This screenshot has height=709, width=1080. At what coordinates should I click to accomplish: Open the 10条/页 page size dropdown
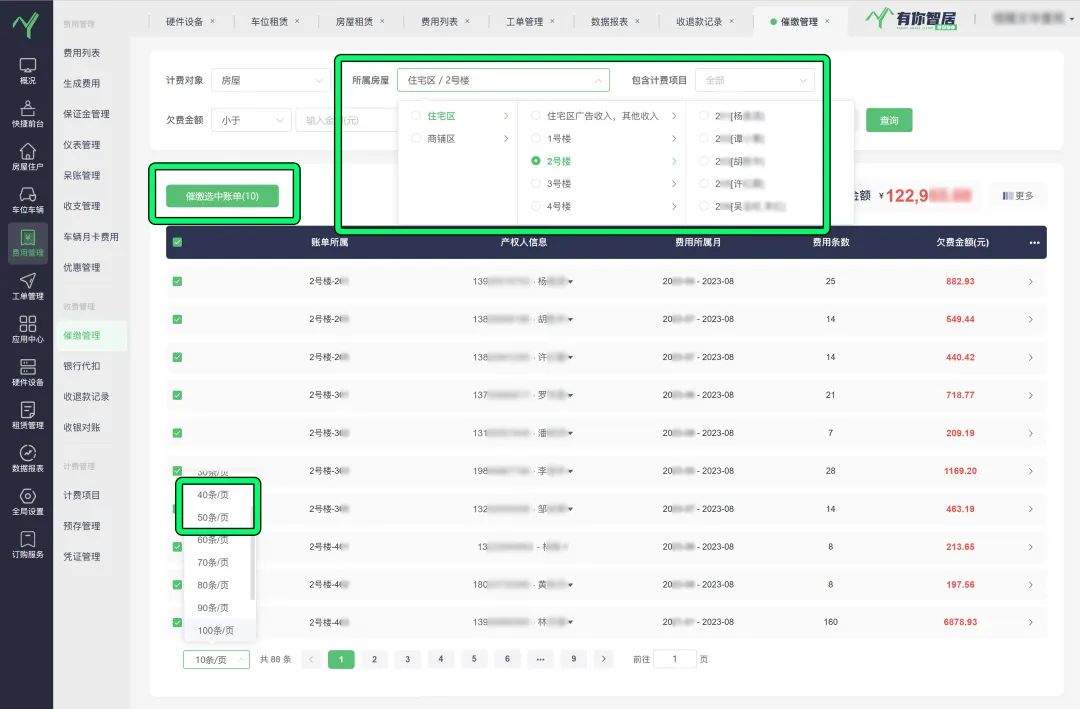(216, 660)
